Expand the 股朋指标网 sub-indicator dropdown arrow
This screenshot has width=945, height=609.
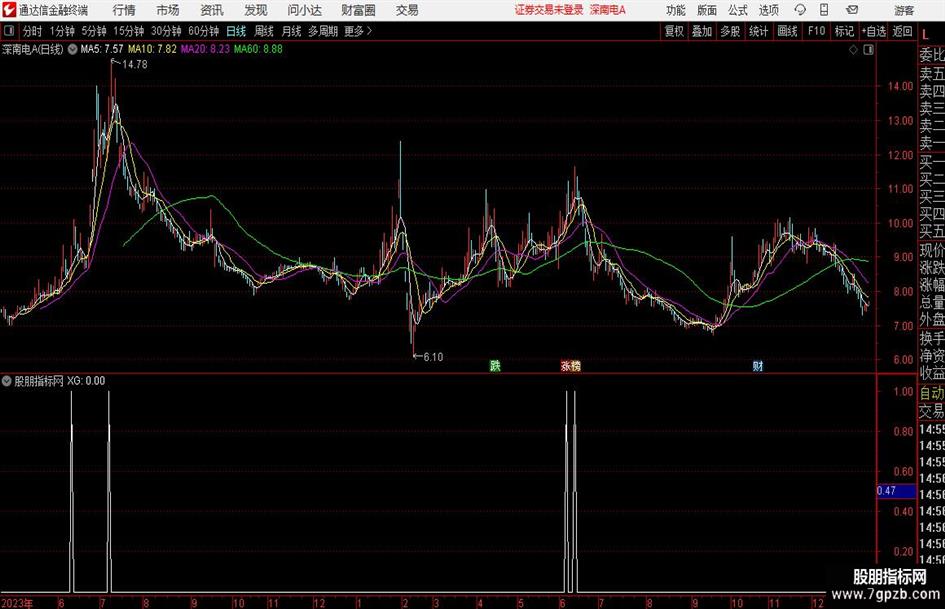tap(7, 381)
